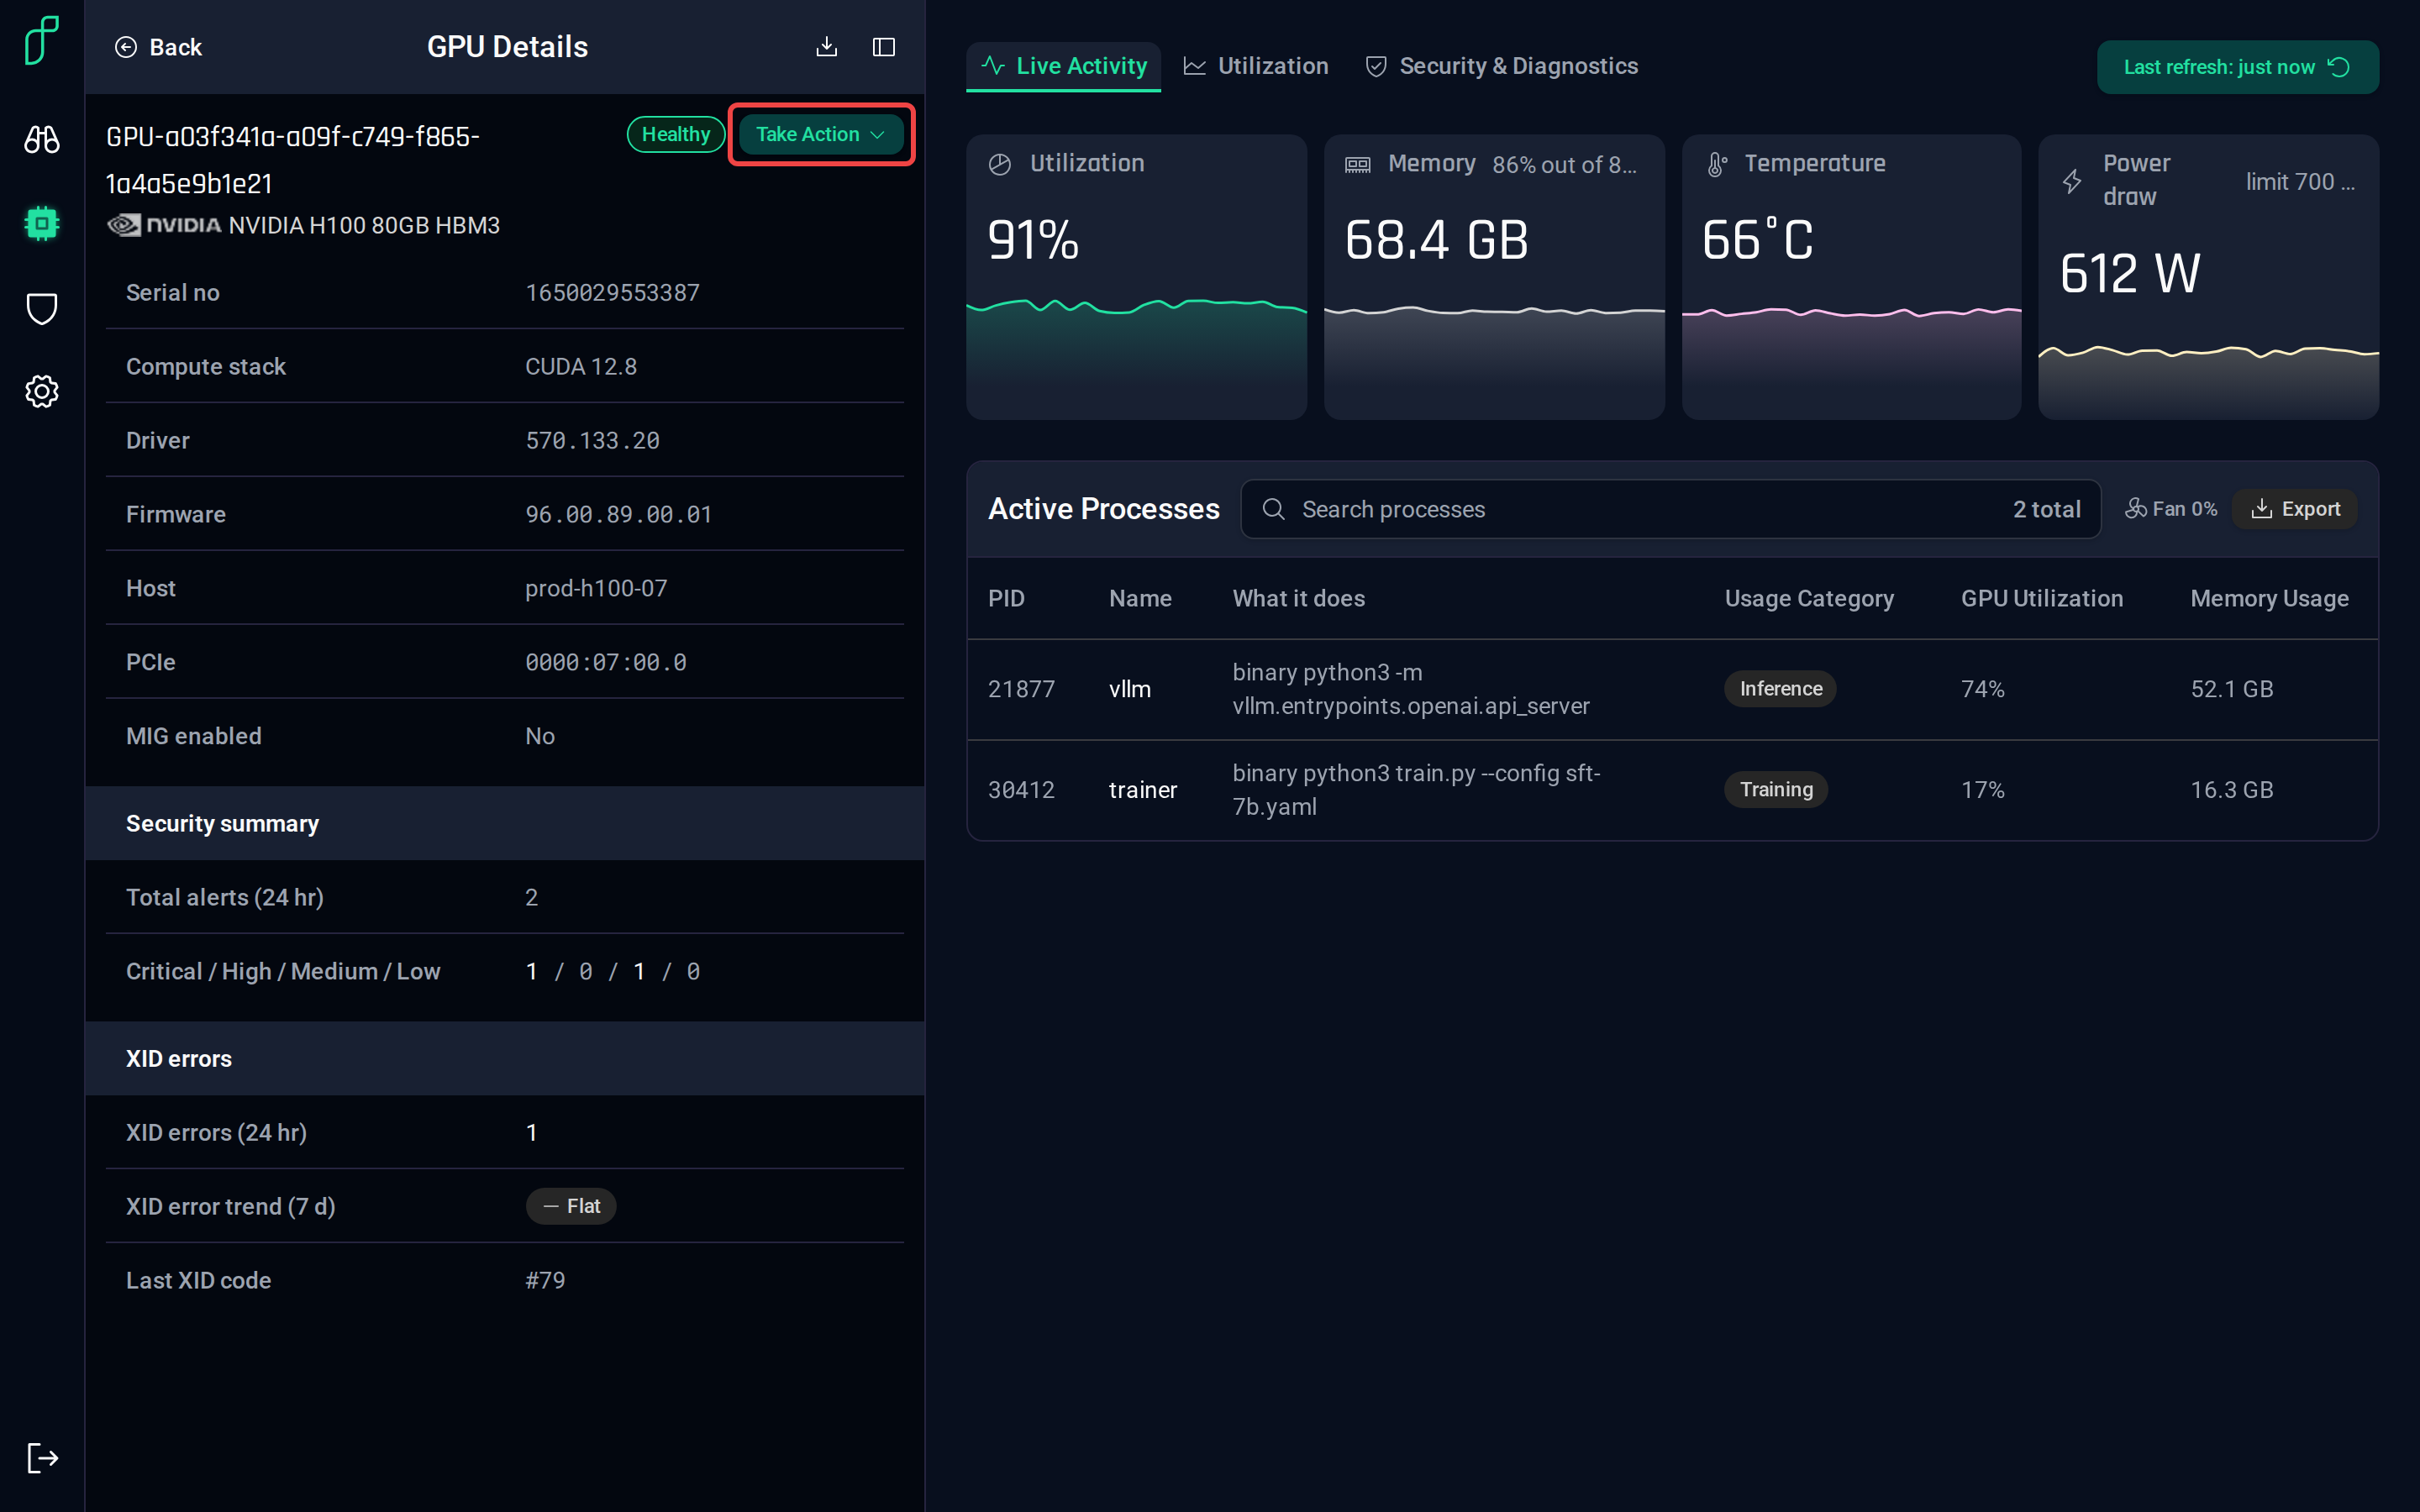Sort by the GPU Utilization column header

2041,598
